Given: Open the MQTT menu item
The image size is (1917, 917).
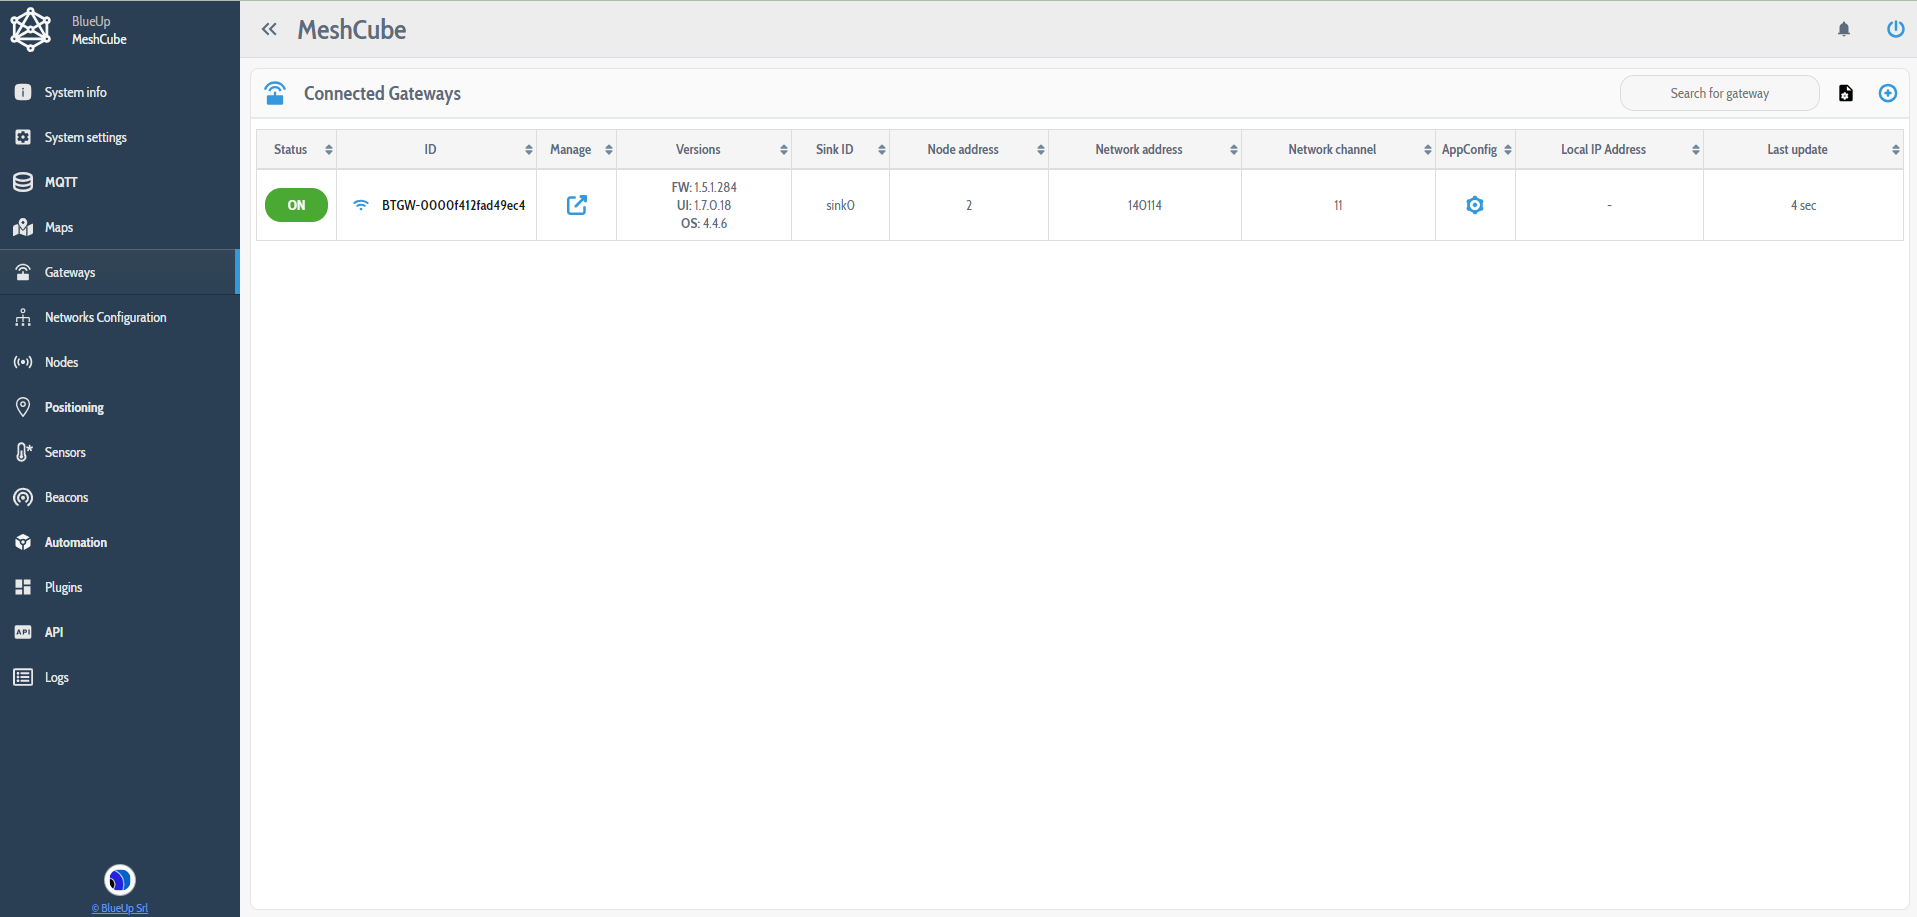Looking at the screenshot, I should coord(61,182).
